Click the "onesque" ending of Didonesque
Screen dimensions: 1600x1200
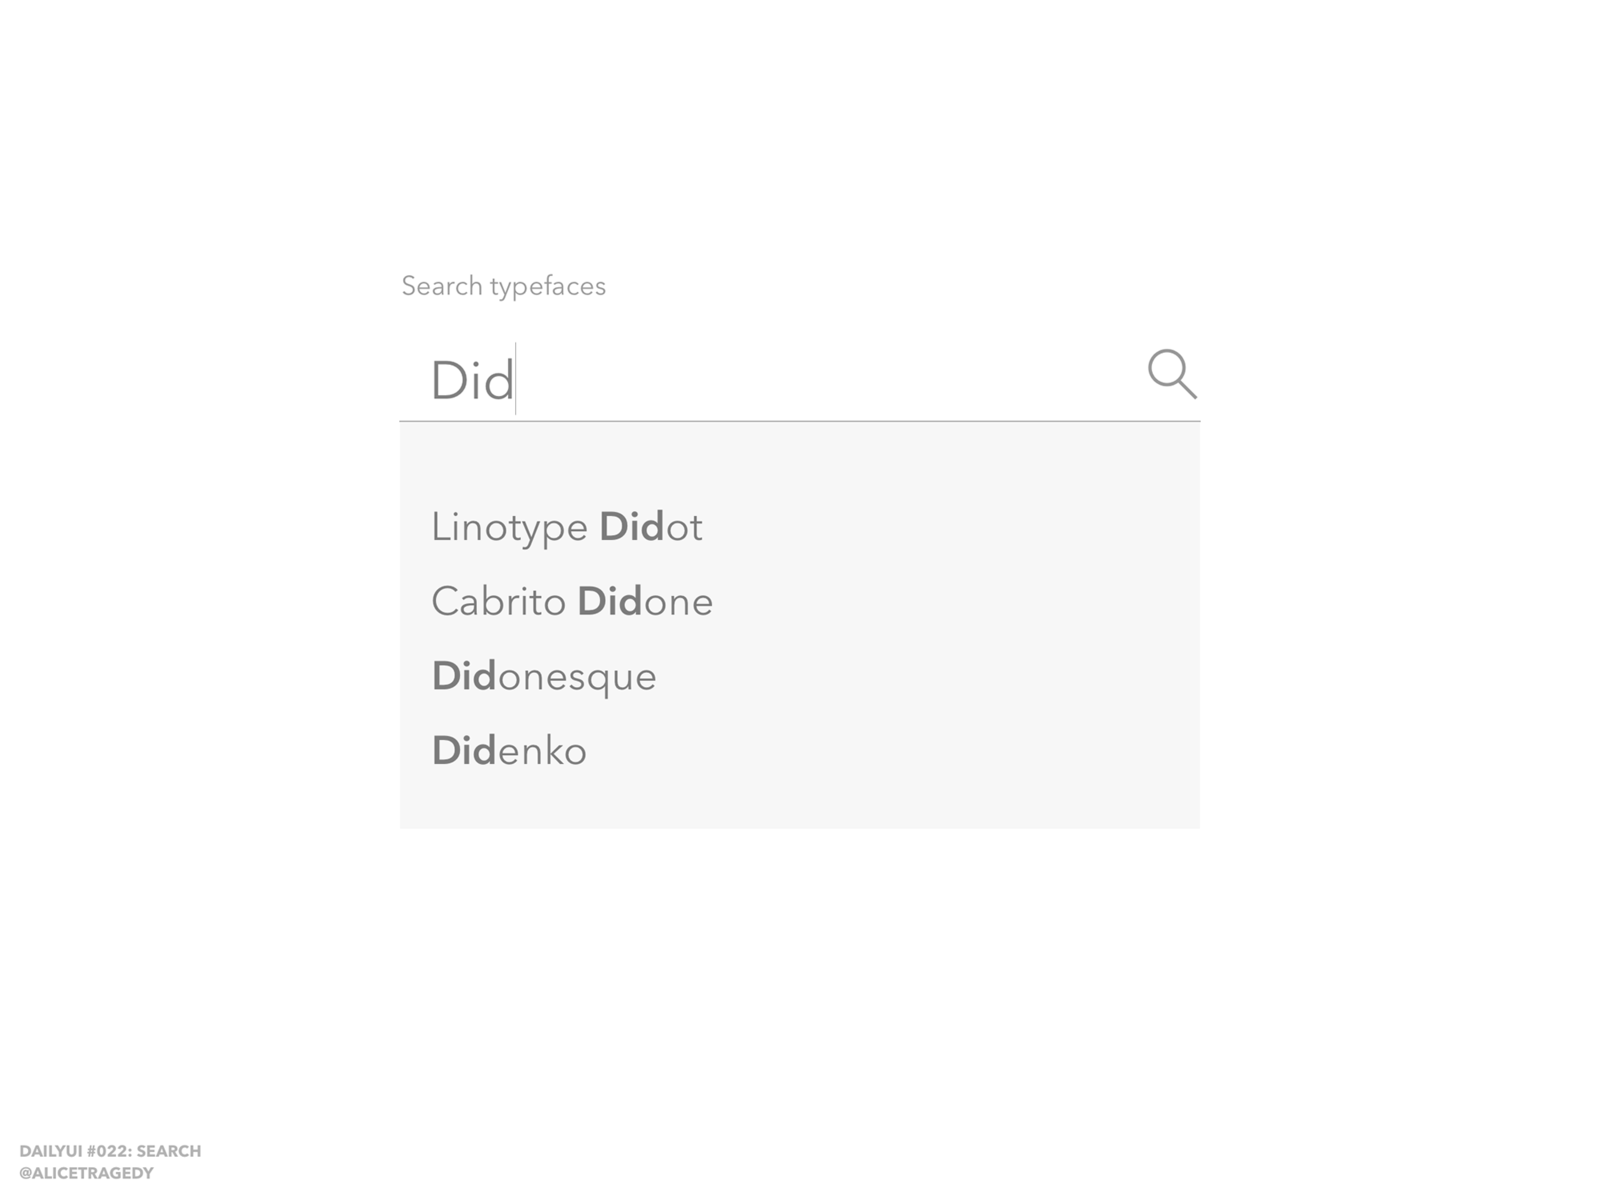click(577, 677)
